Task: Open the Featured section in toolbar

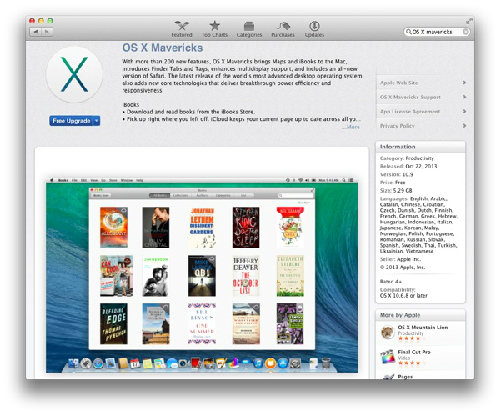Action: (182, 29)
